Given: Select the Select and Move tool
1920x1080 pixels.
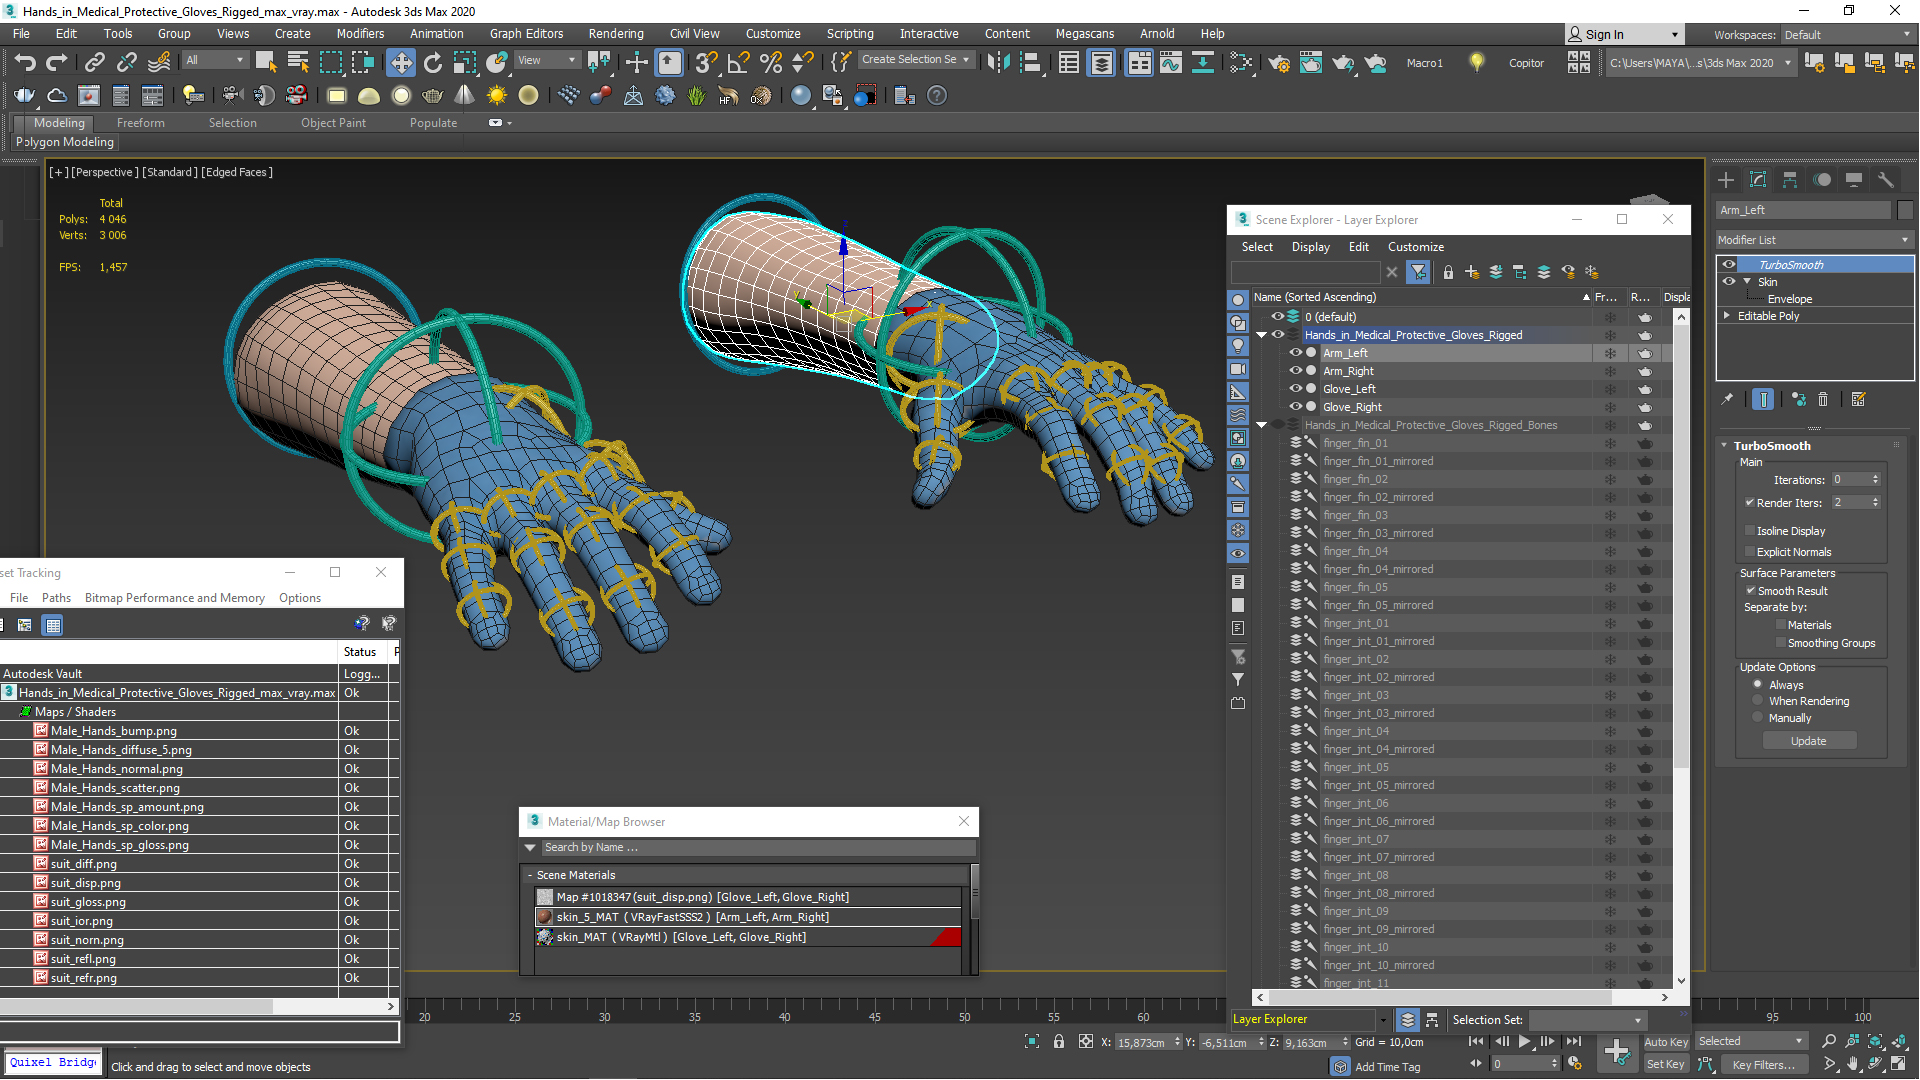Looking at the screenshot, I should click(401, 62).
